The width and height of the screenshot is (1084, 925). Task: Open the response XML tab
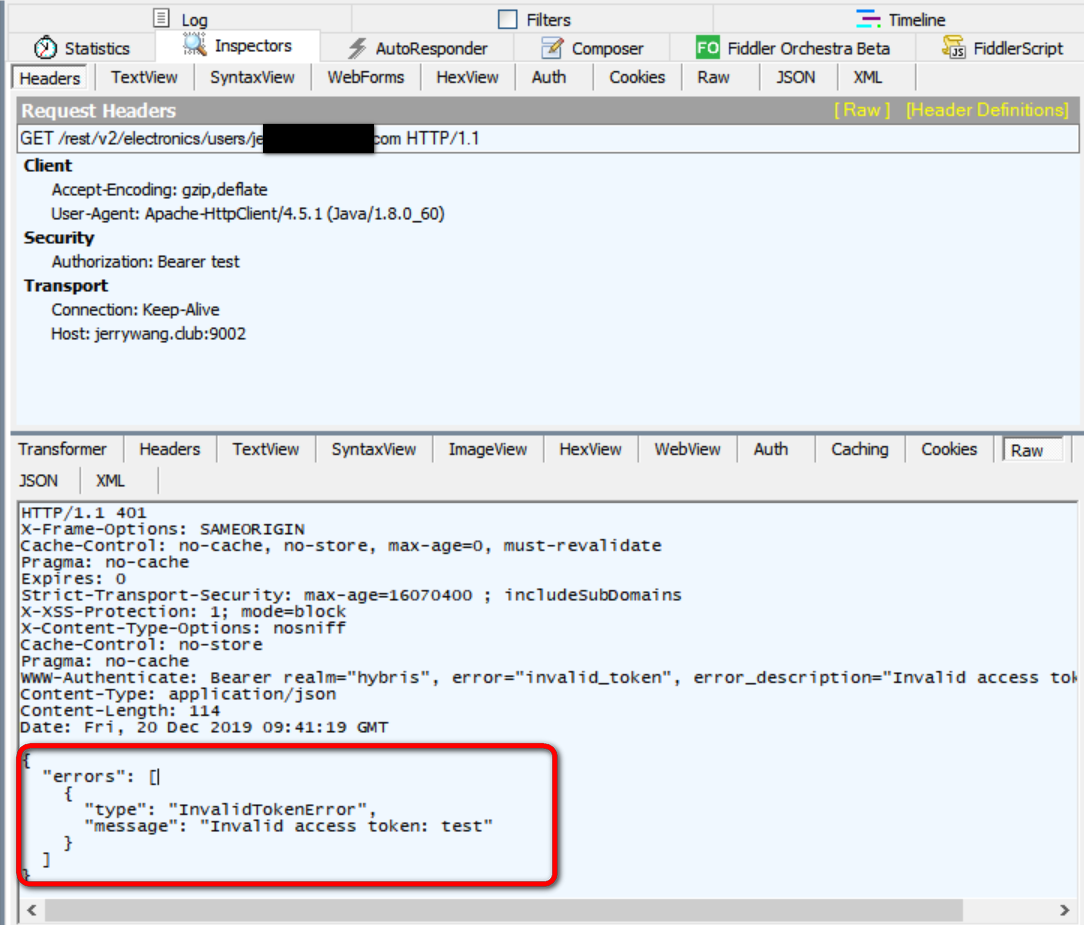[111, 480]
